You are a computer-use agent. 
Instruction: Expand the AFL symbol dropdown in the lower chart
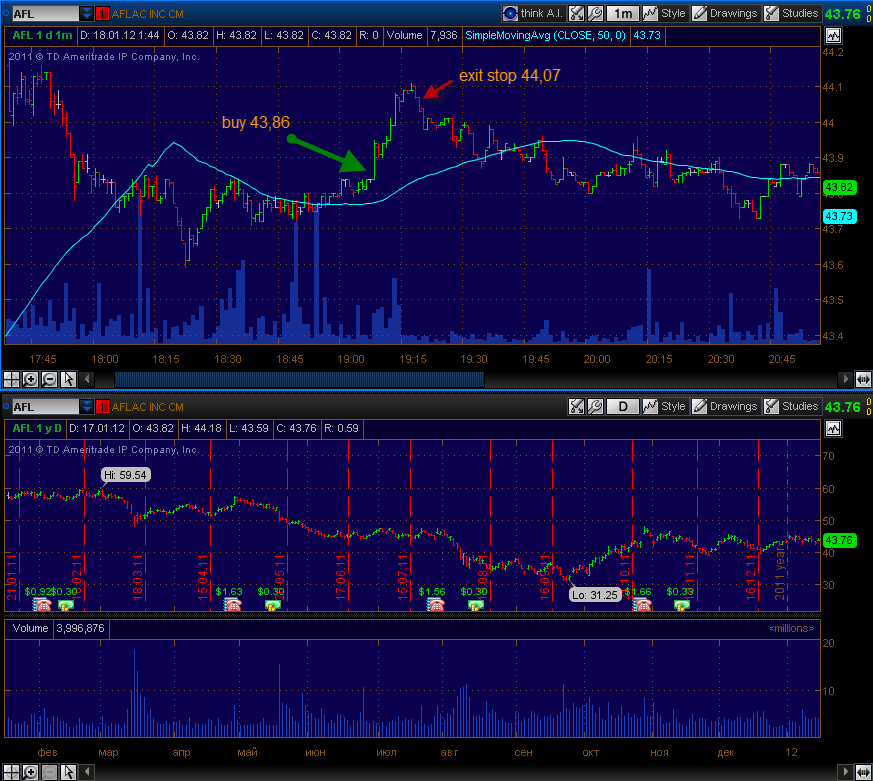[86, 407]
